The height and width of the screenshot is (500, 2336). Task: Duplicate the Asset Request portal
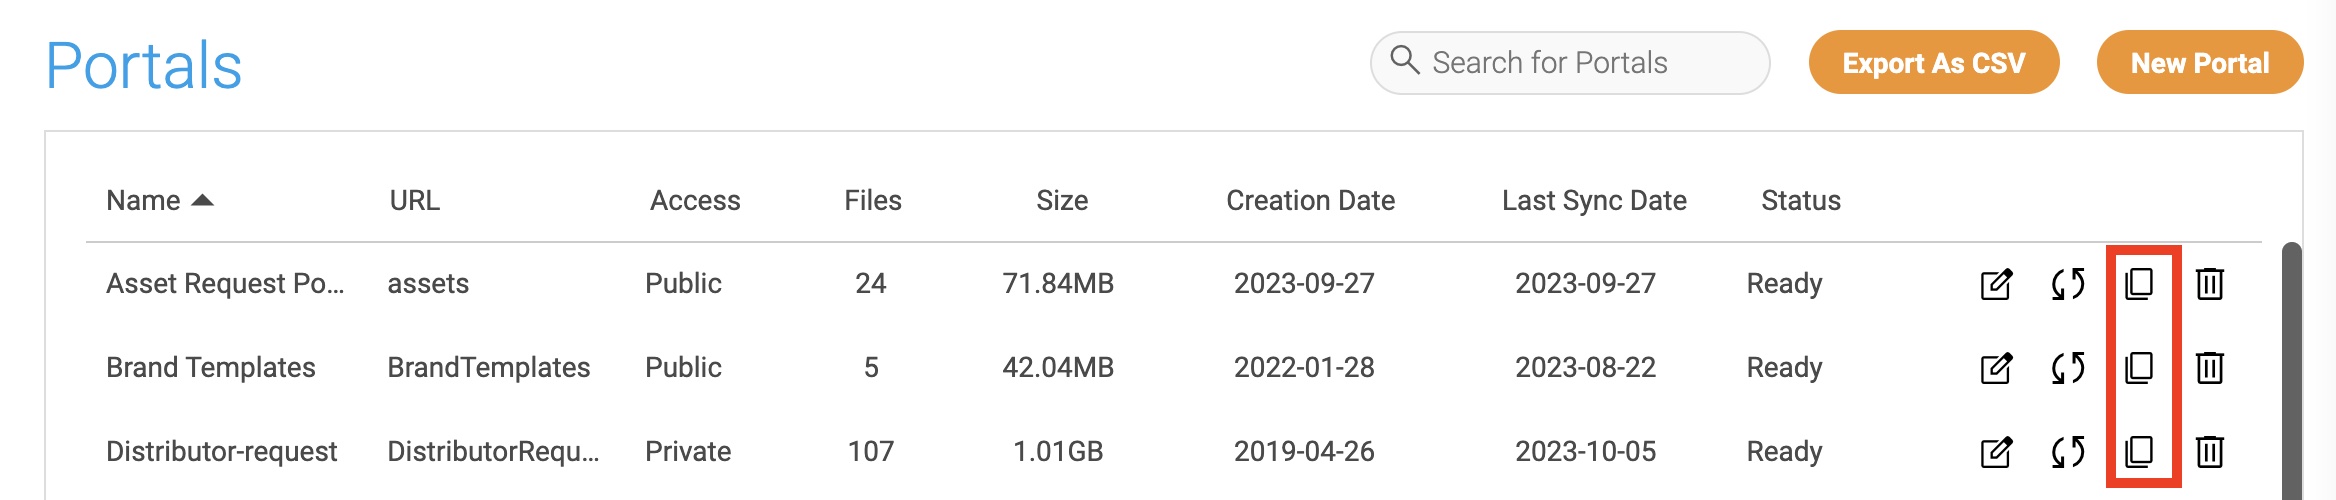(x=2139, y=284)
